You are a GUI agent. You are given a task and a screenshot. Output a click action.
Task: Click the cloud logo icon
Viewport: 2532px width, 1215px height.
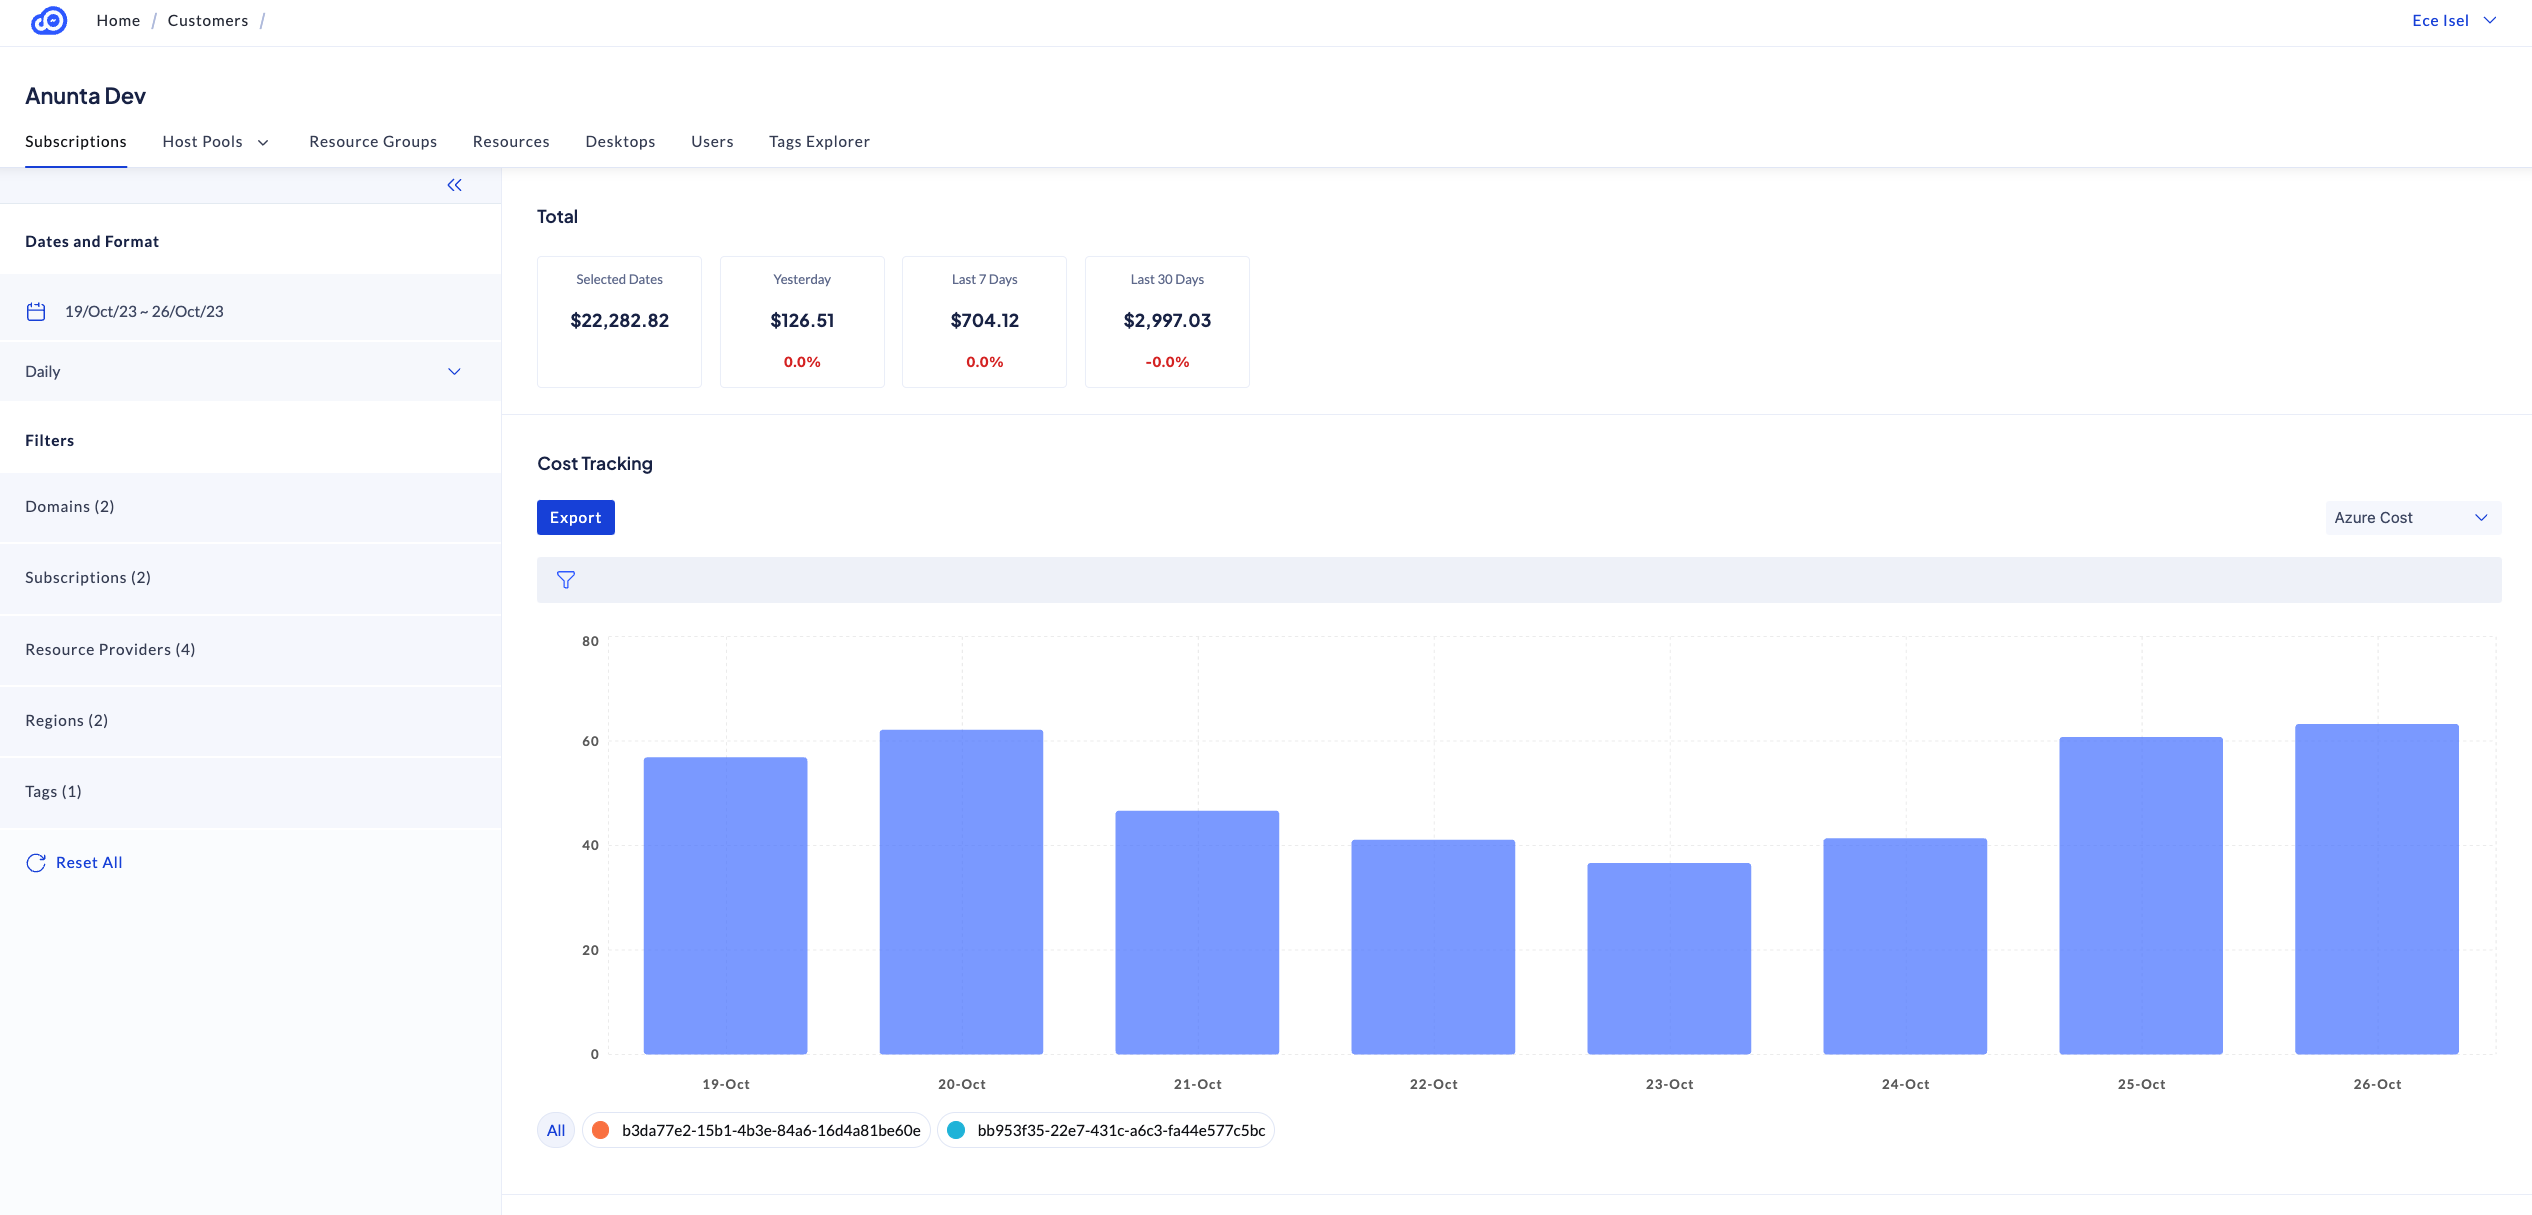49,20
